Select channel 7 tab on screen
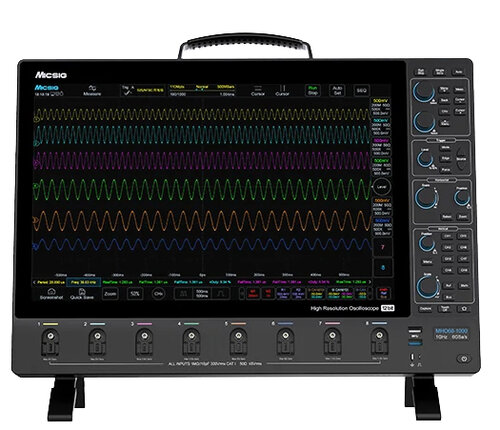Image resolution: width=500 pixels, height=430 pixels. (382, 247)
